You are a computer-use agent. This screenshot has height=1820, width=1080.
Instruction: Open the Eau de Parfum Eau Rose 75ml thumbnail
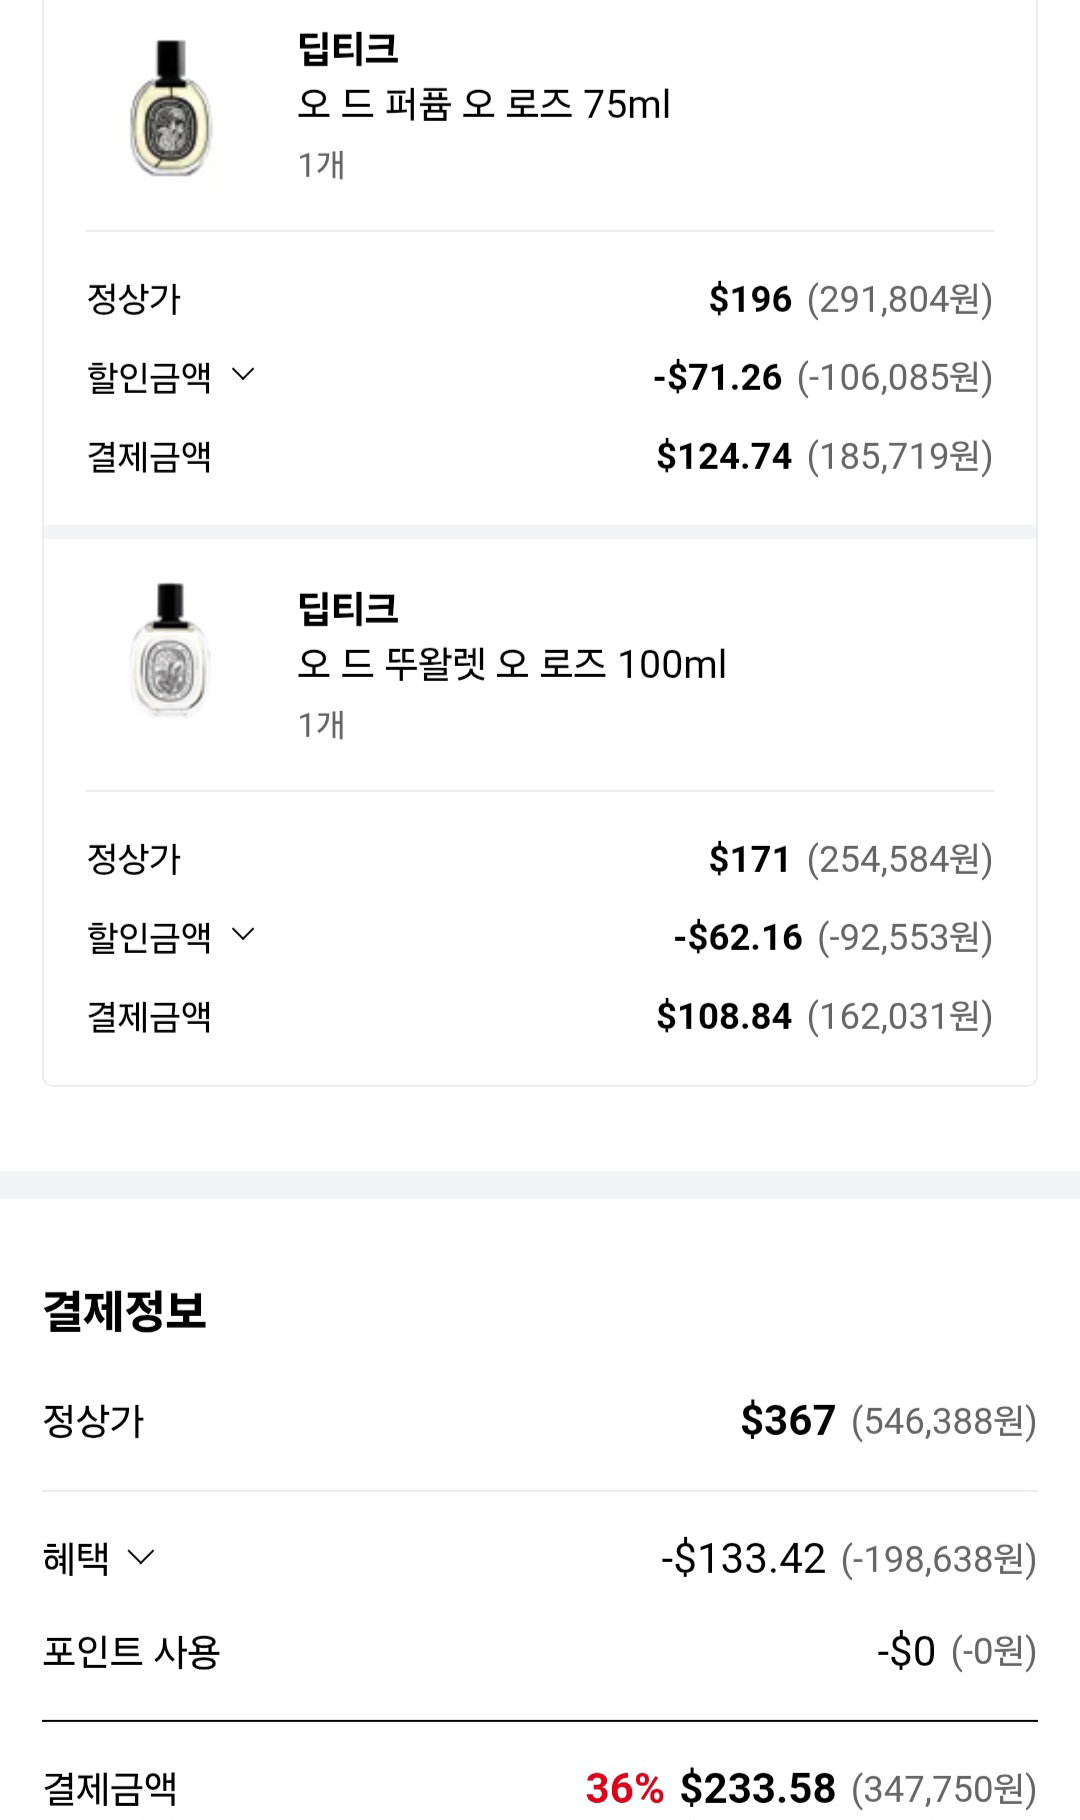tap(172, 108)
